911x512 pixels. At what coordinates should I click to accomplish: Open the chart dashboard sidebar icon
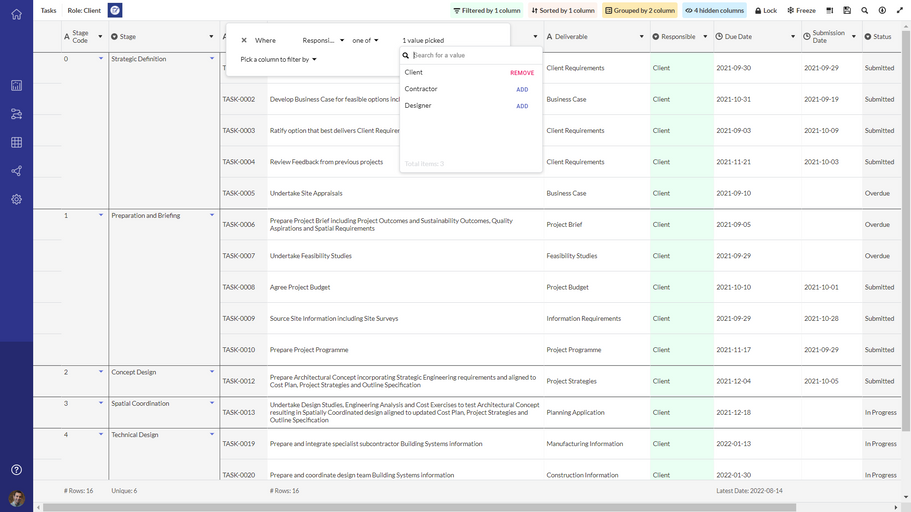click(16, 86)
